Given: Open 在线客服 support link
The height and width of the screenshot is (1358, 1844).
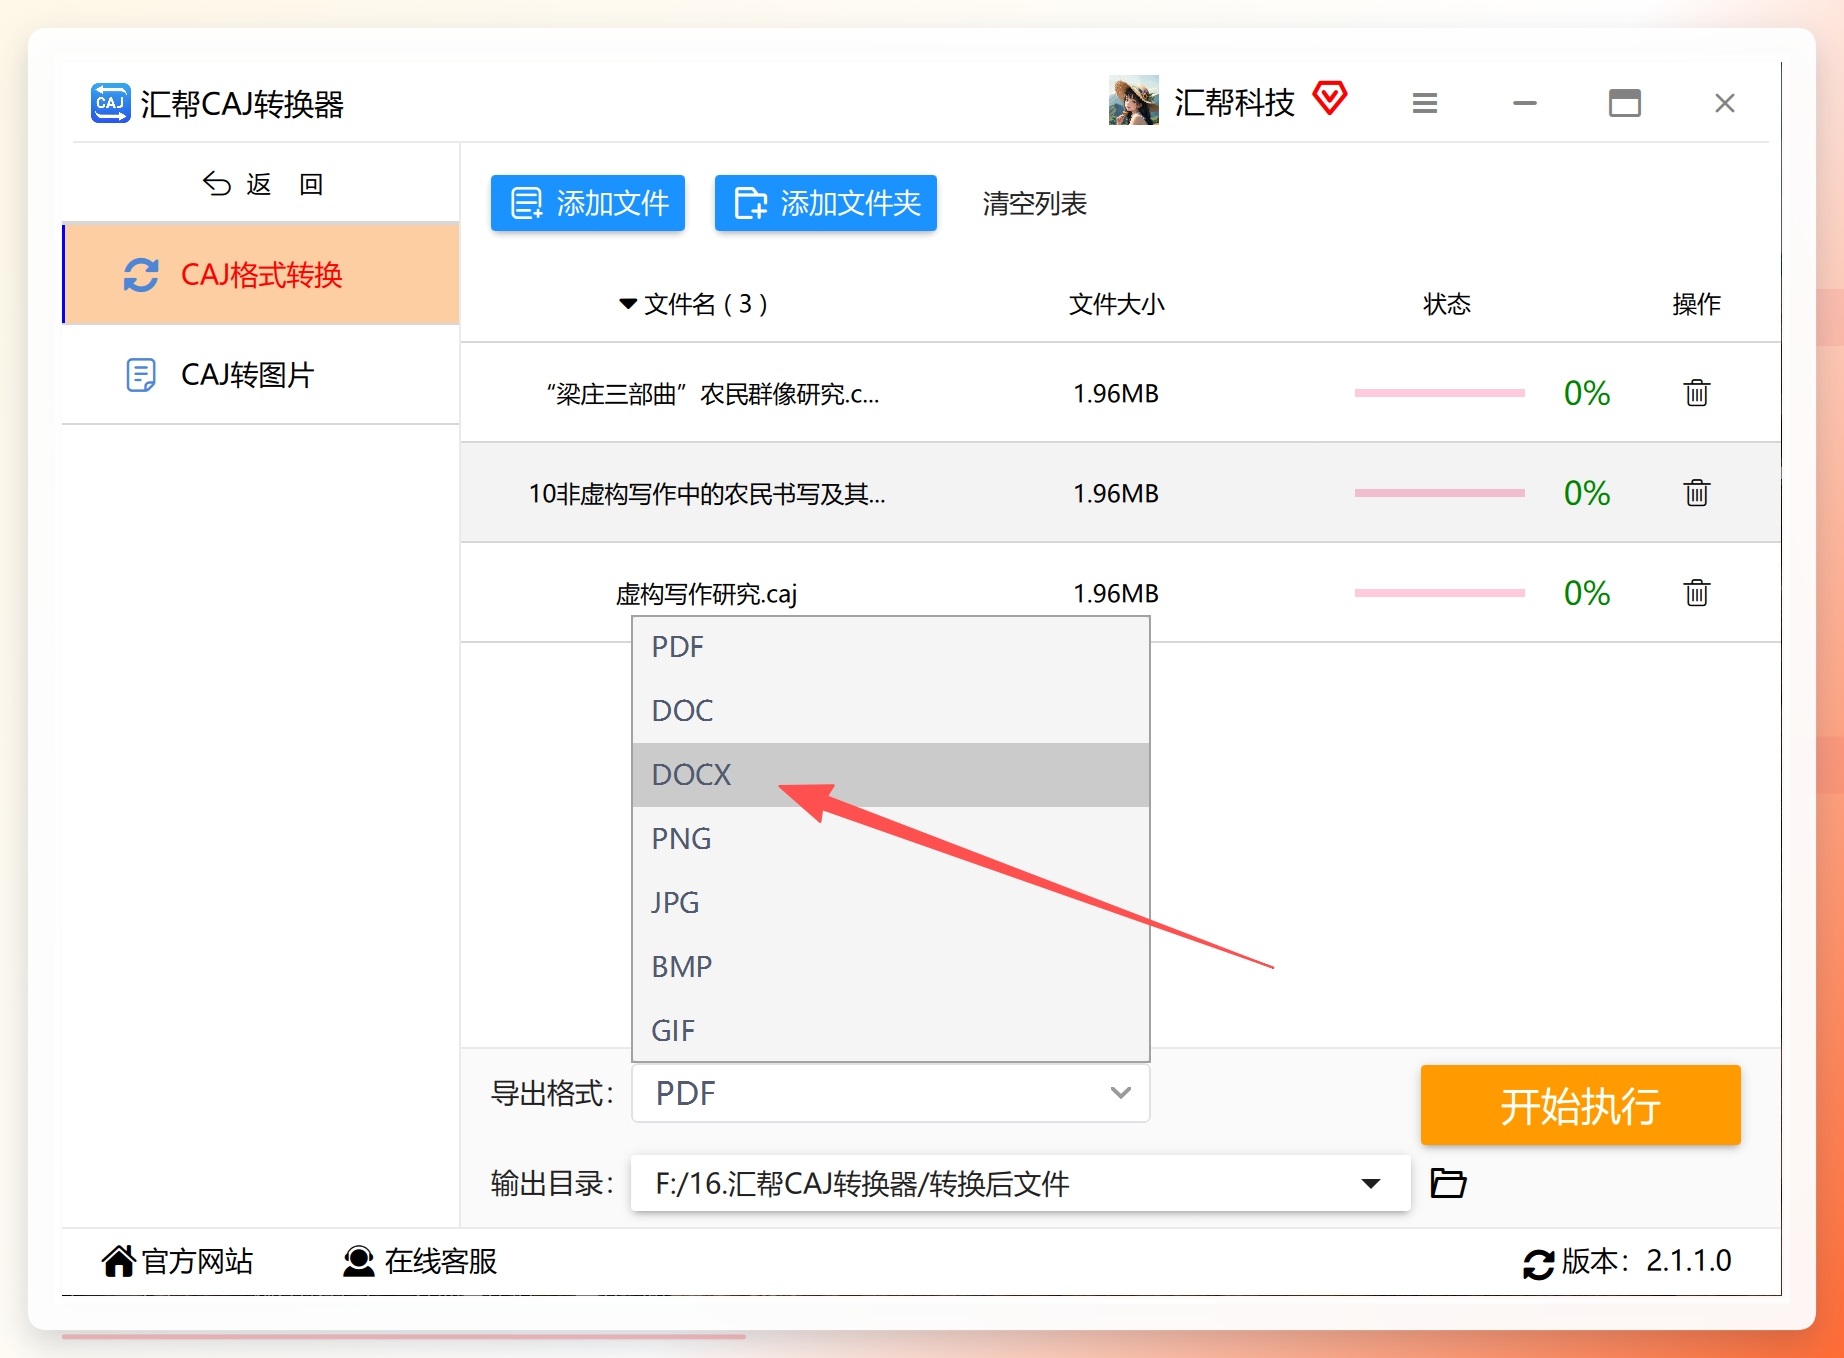Looking at the screenshot, I should click(x=420, y=1261).
